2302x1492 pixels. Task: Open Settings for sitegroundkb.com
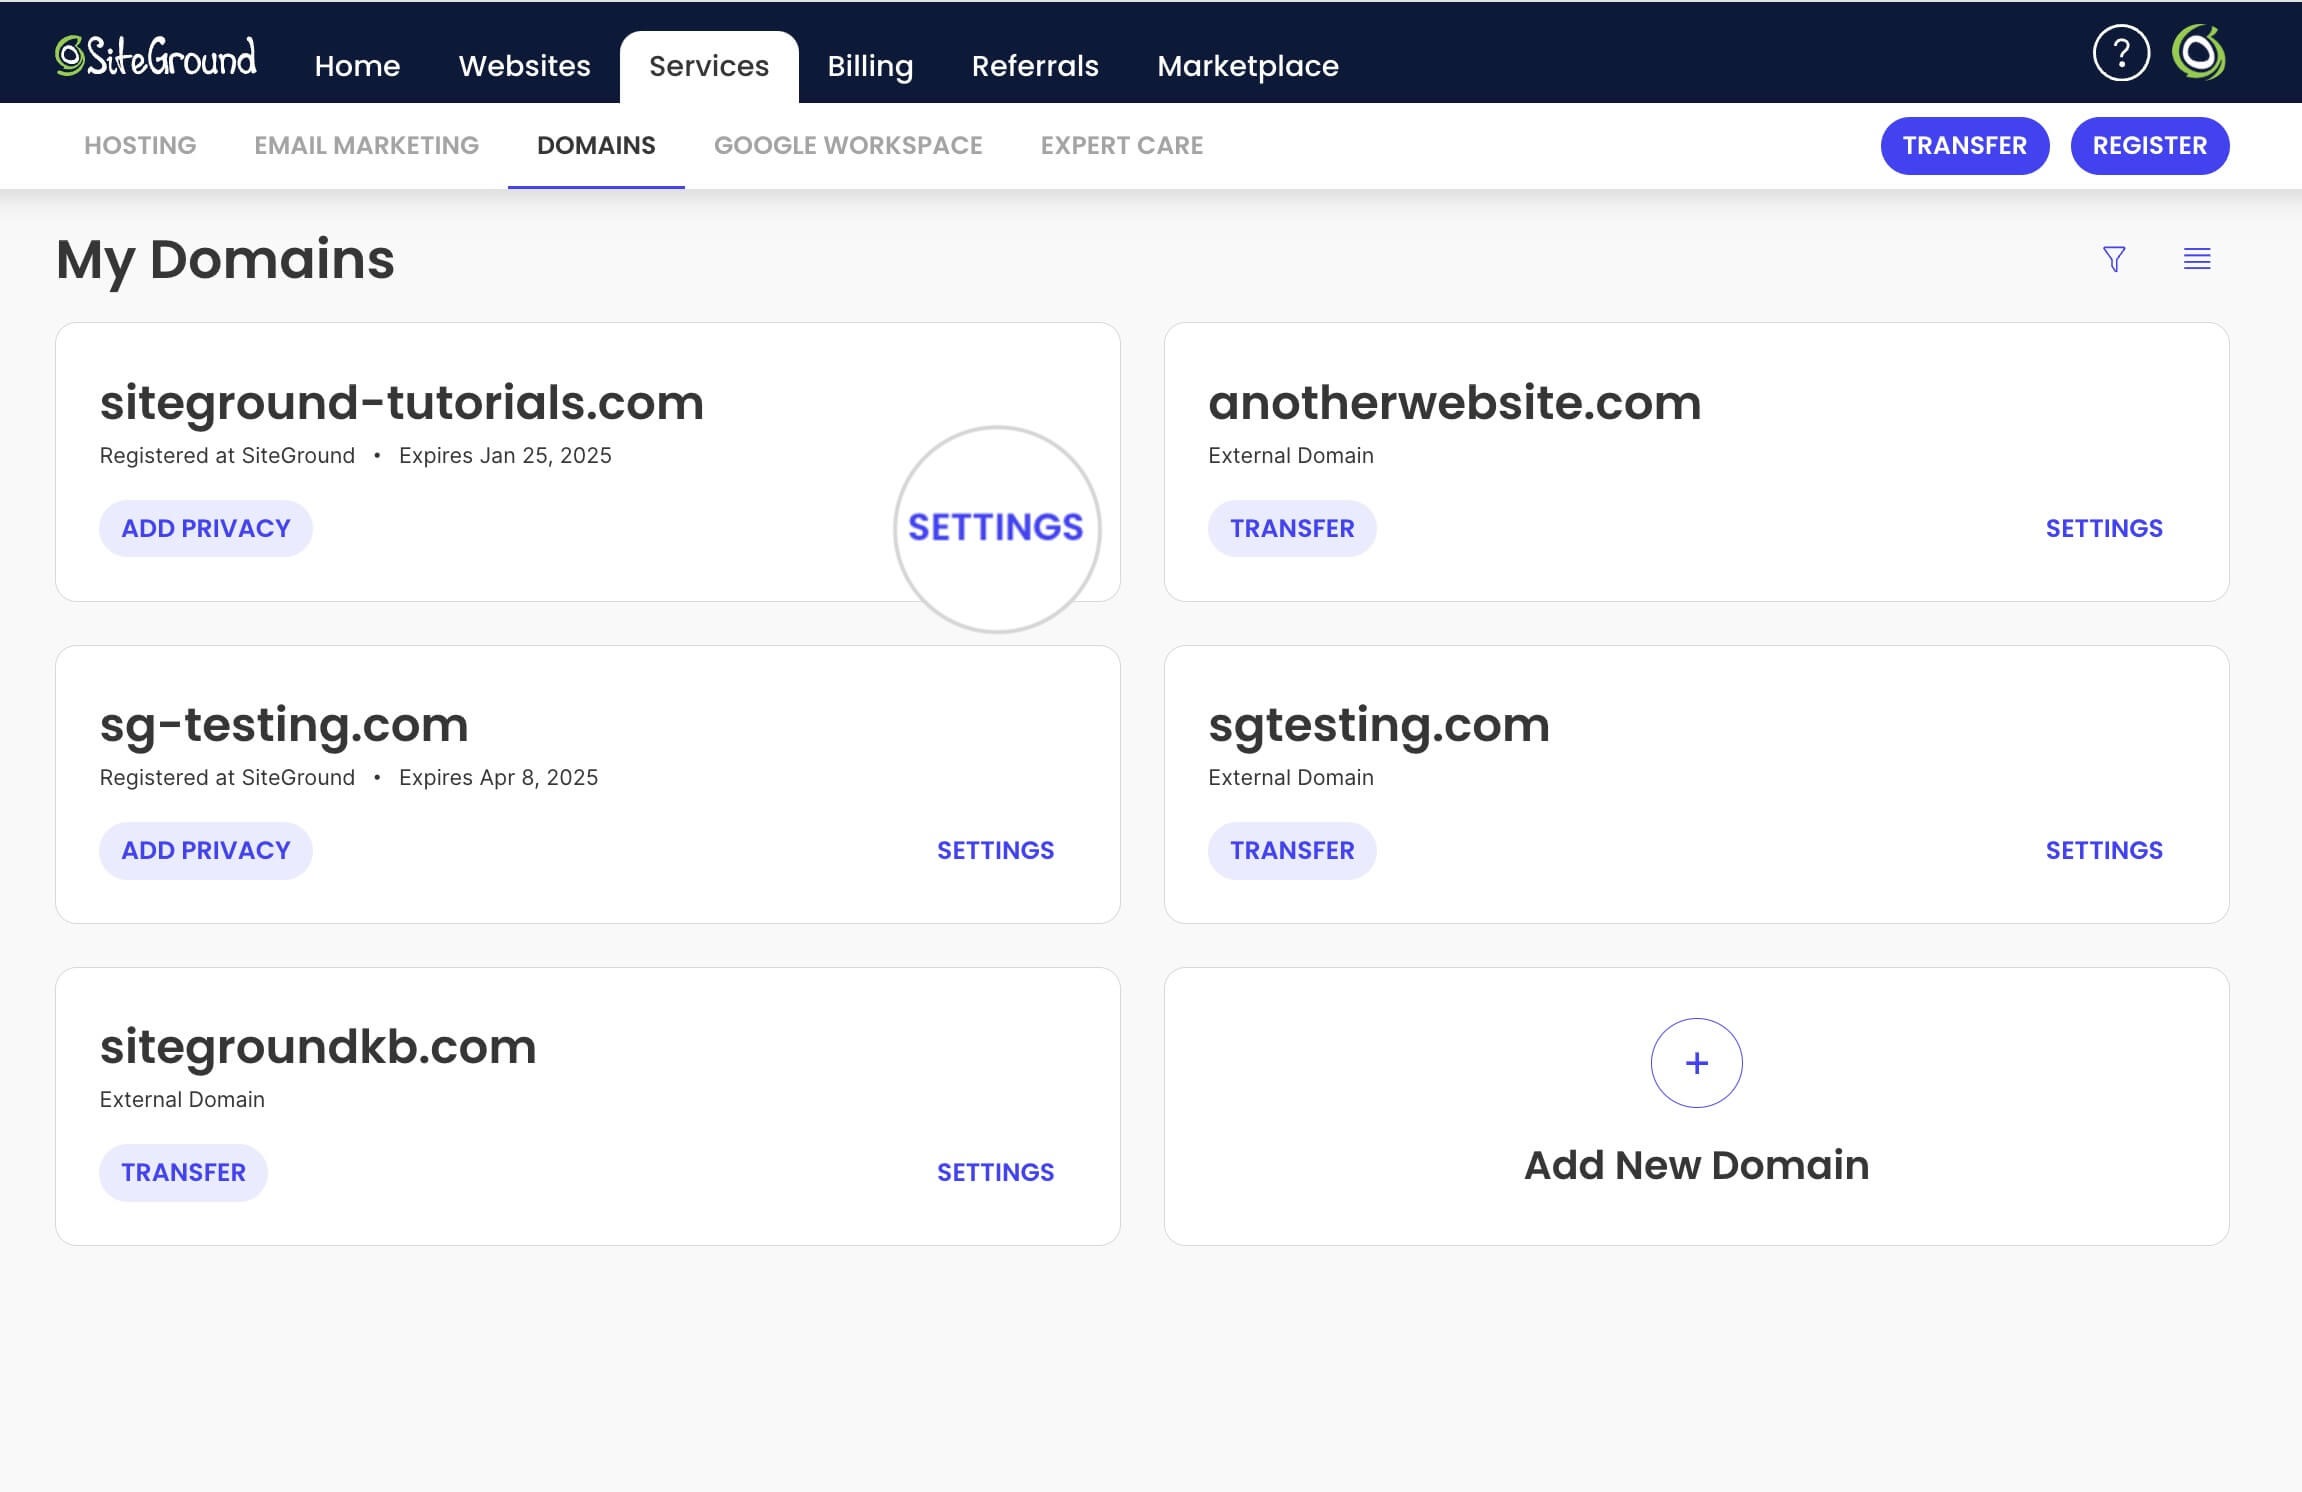click(995, 1171)
